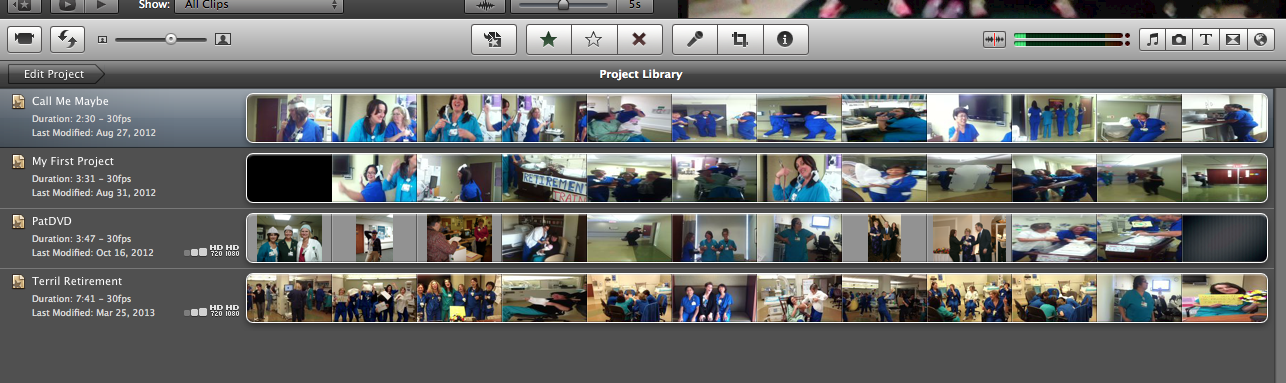Click Duration 7:41 – 30fps text
This screenshot has height=383, width=1286.
click(x=81, y=298)
